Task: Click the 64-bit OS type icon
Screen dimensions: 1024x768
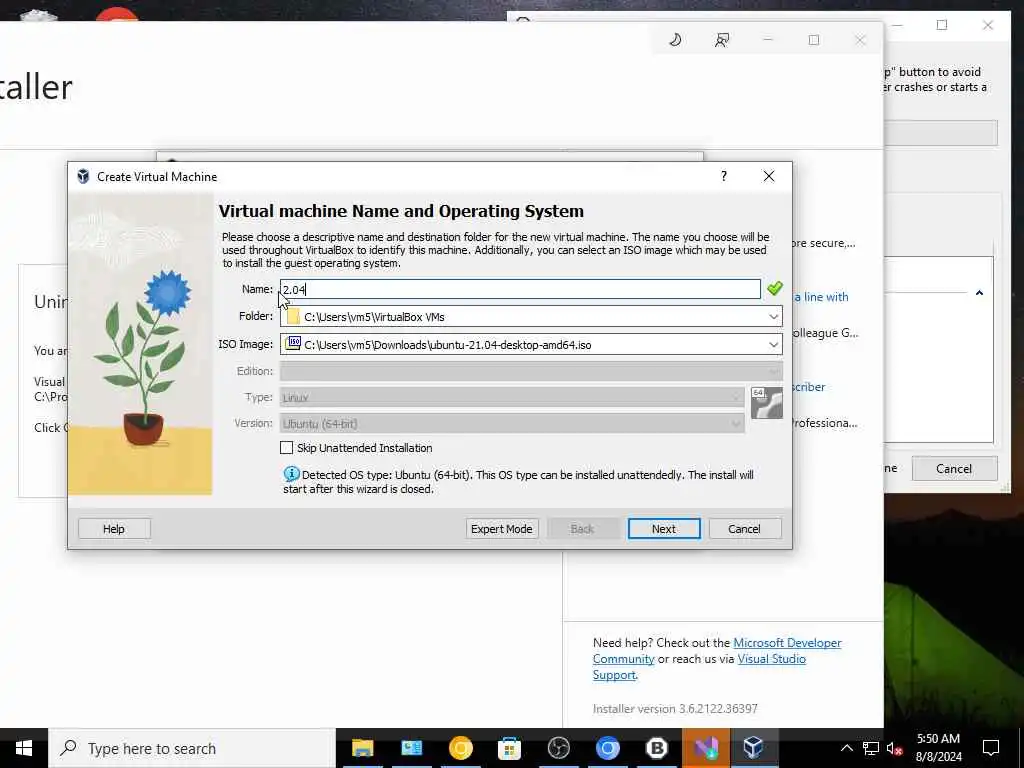Action: (766, 402)
